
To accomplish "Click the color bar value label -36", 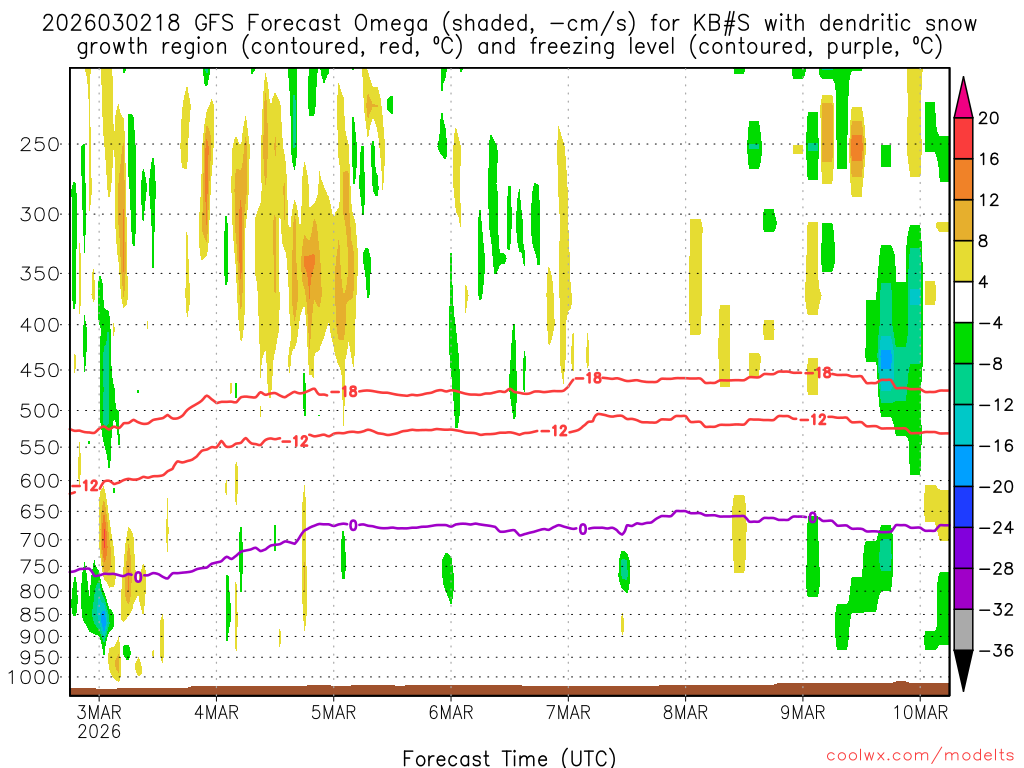I will (996, 650).
